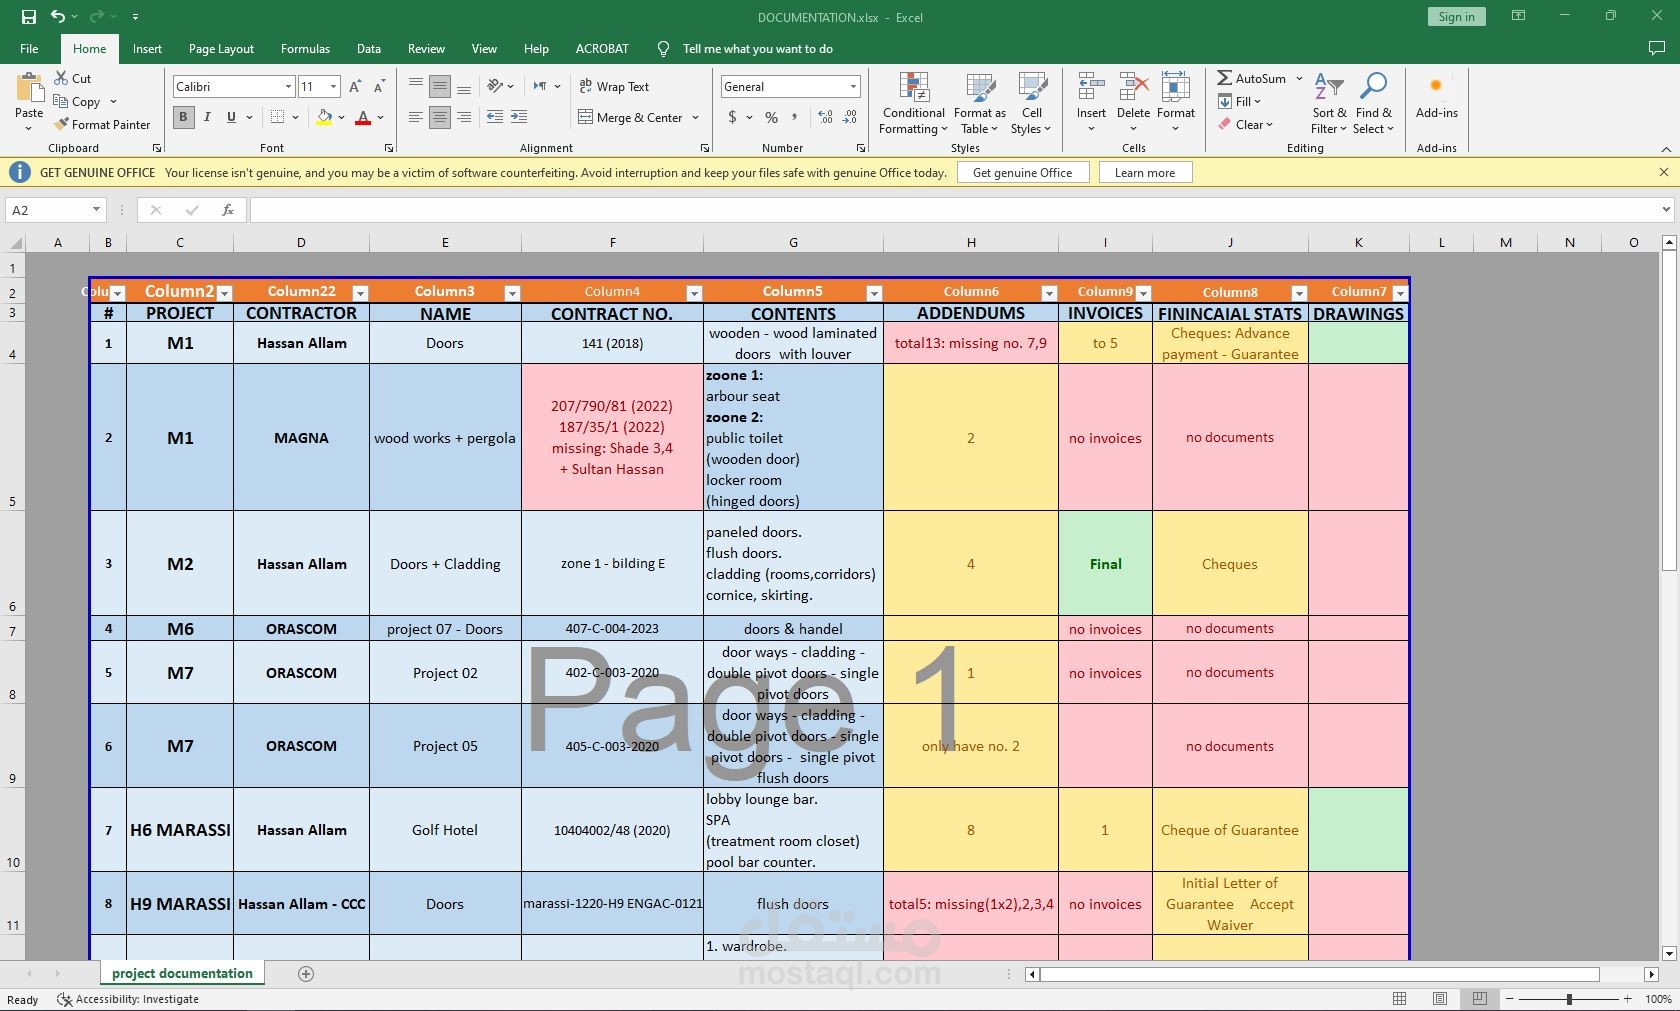Click the Insert cells icon
1680x1011 pixels.
click(1091, 87)
